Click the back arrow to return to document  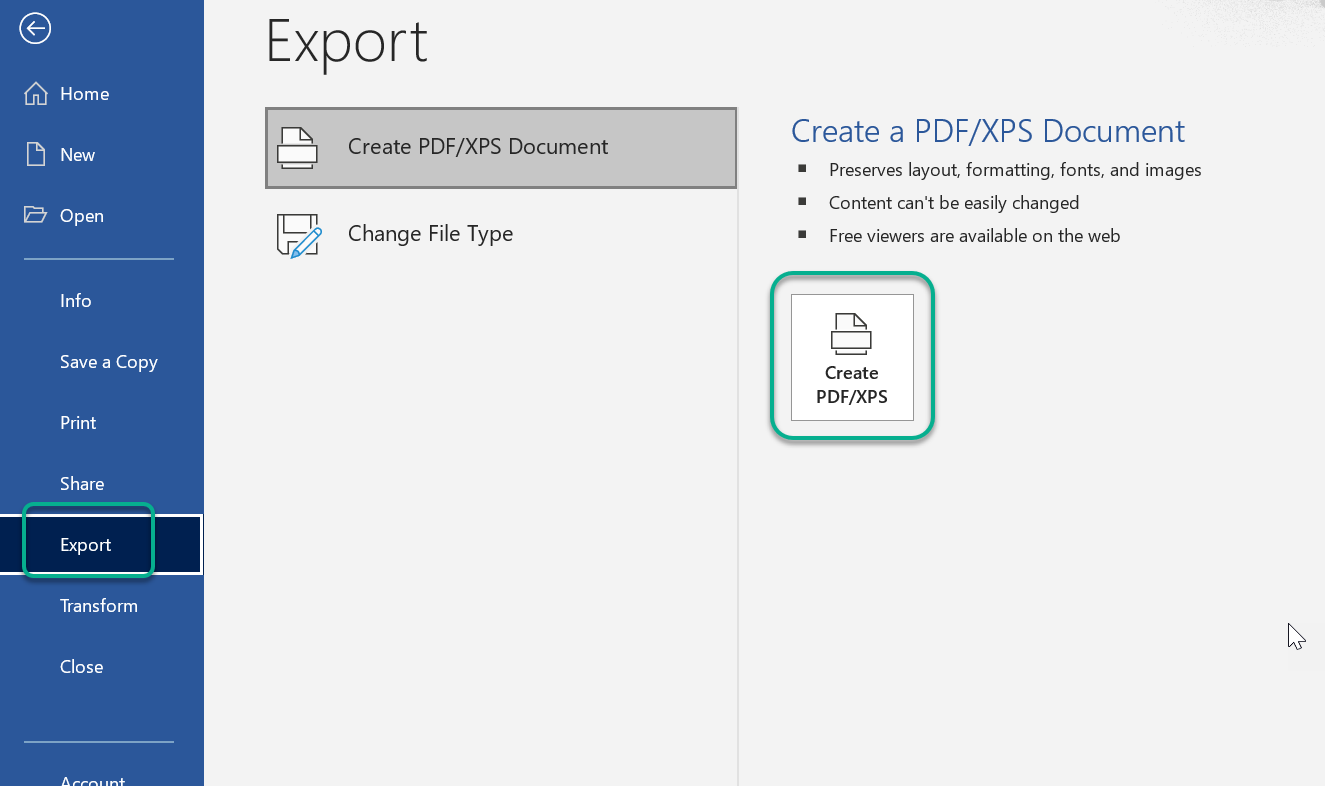point(35,29)
